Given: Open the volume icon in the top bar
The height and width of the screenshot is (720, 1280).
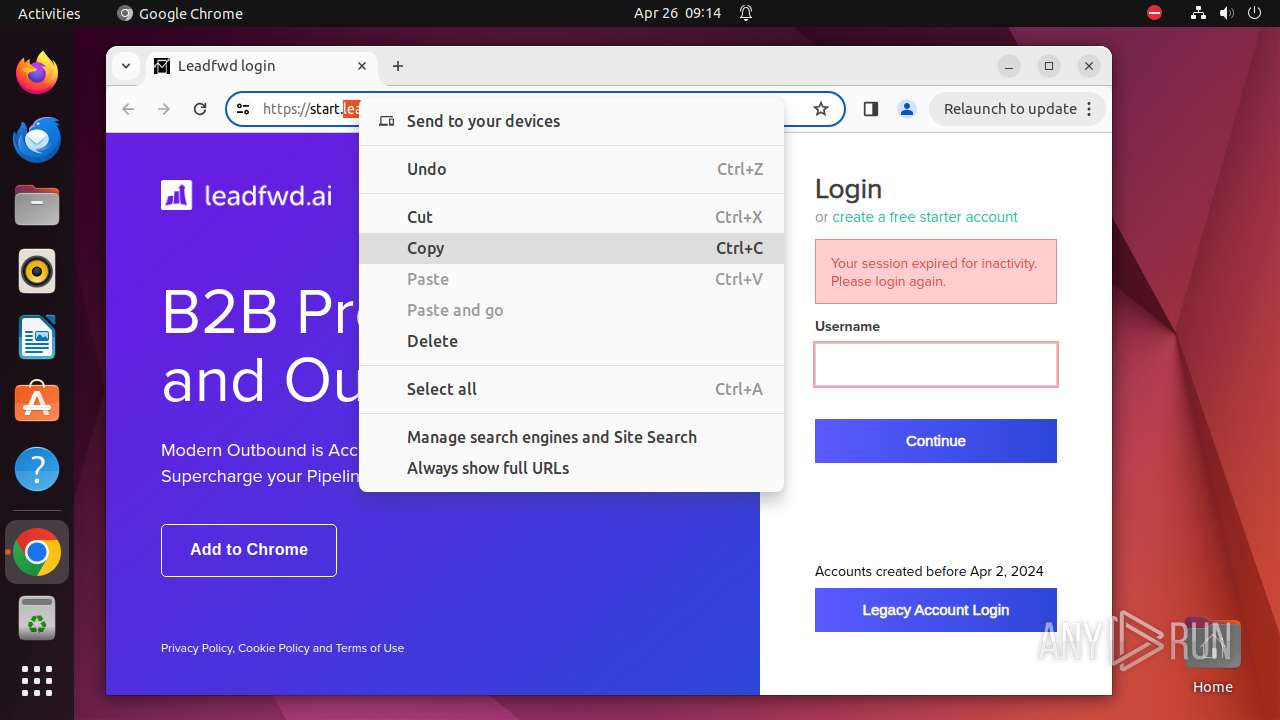Looking at the screenshot, I should point(1226,13).
